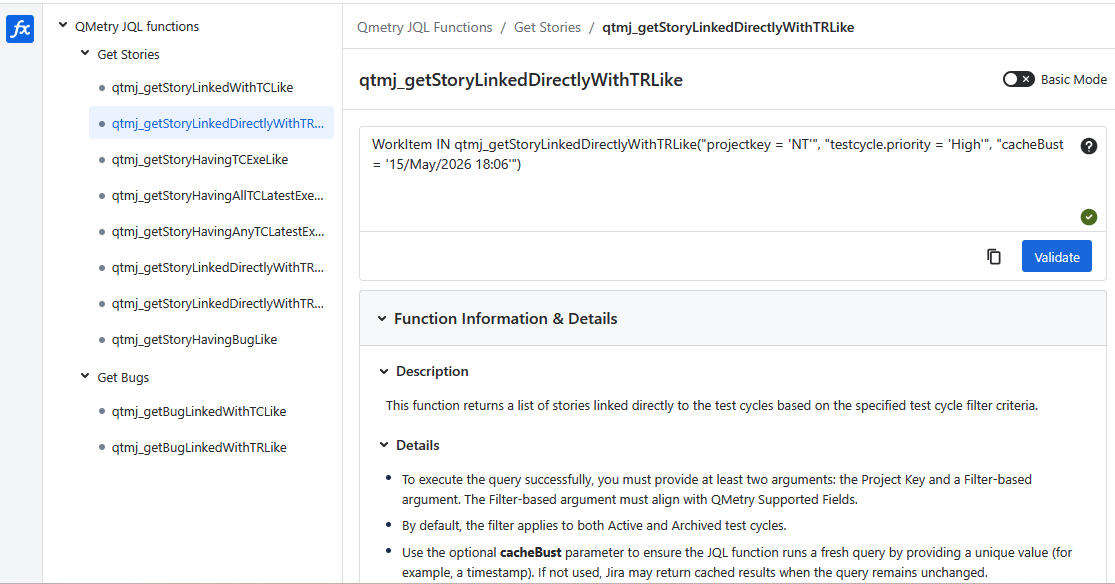Viewport: 1115px width, 584px height.
Task: Click the Get Stories group label
Action: (x=128, y=54)
